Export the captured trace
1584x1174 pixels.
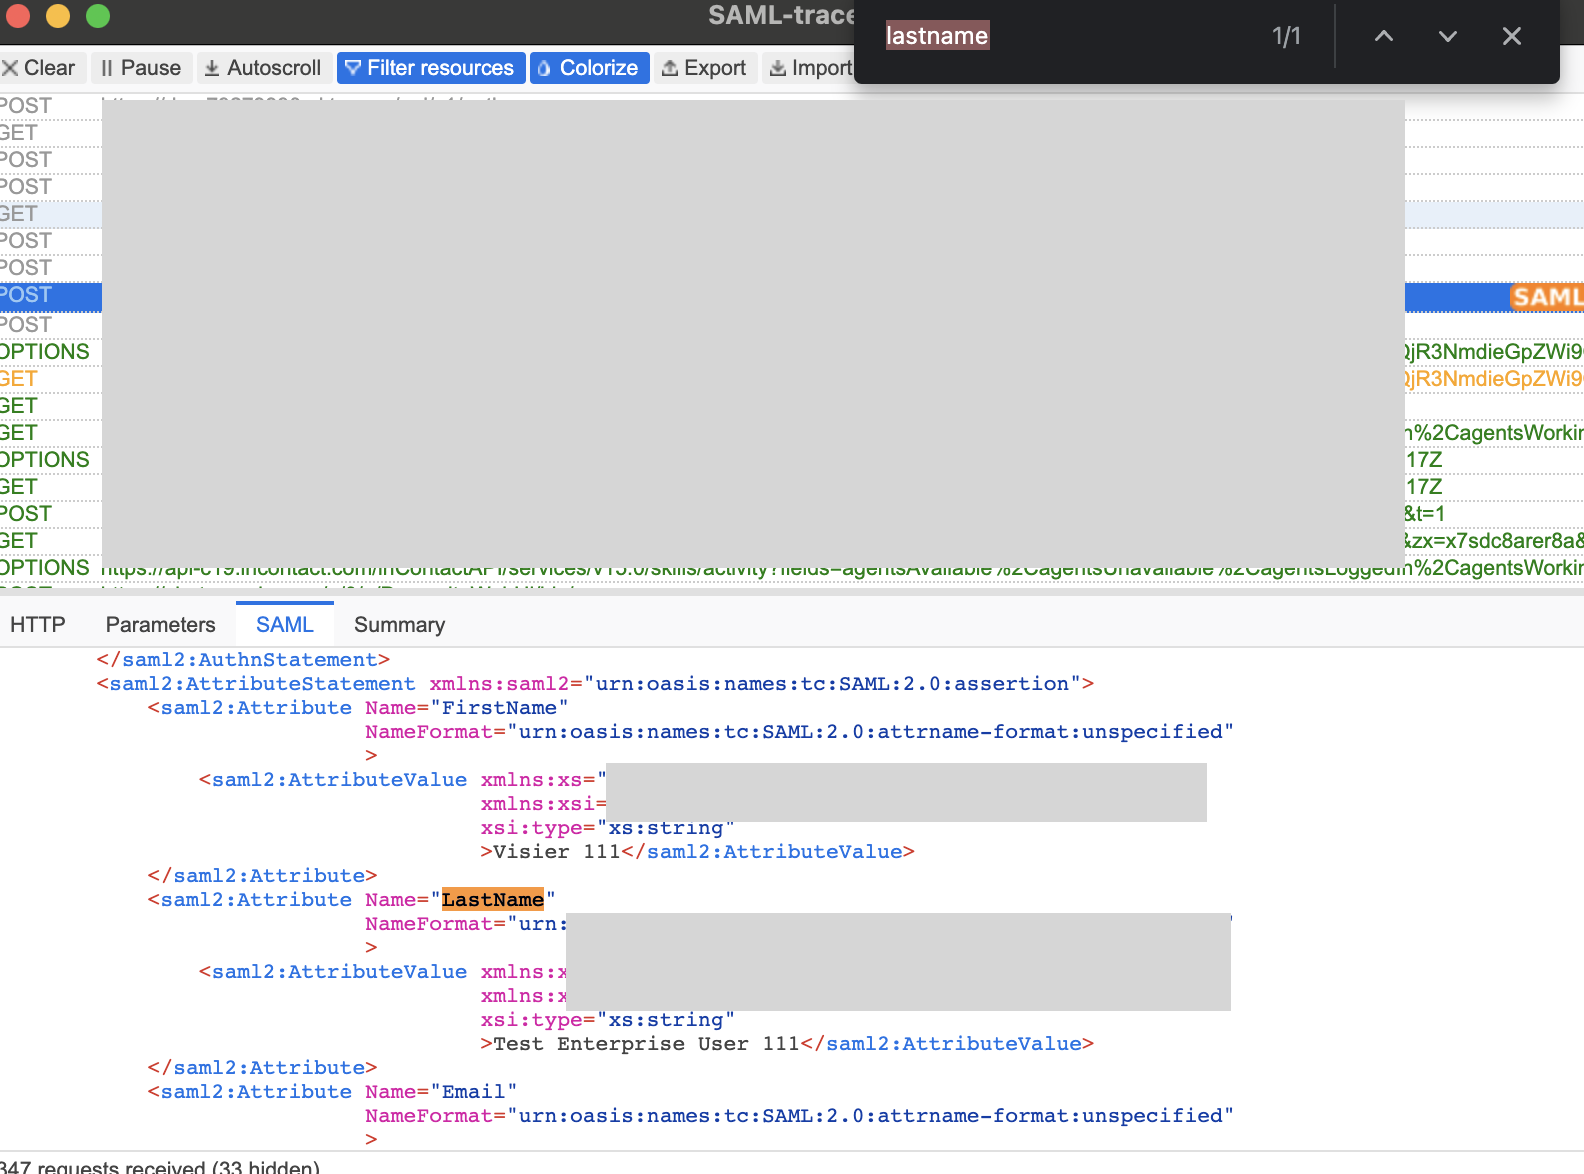[705, 68]
